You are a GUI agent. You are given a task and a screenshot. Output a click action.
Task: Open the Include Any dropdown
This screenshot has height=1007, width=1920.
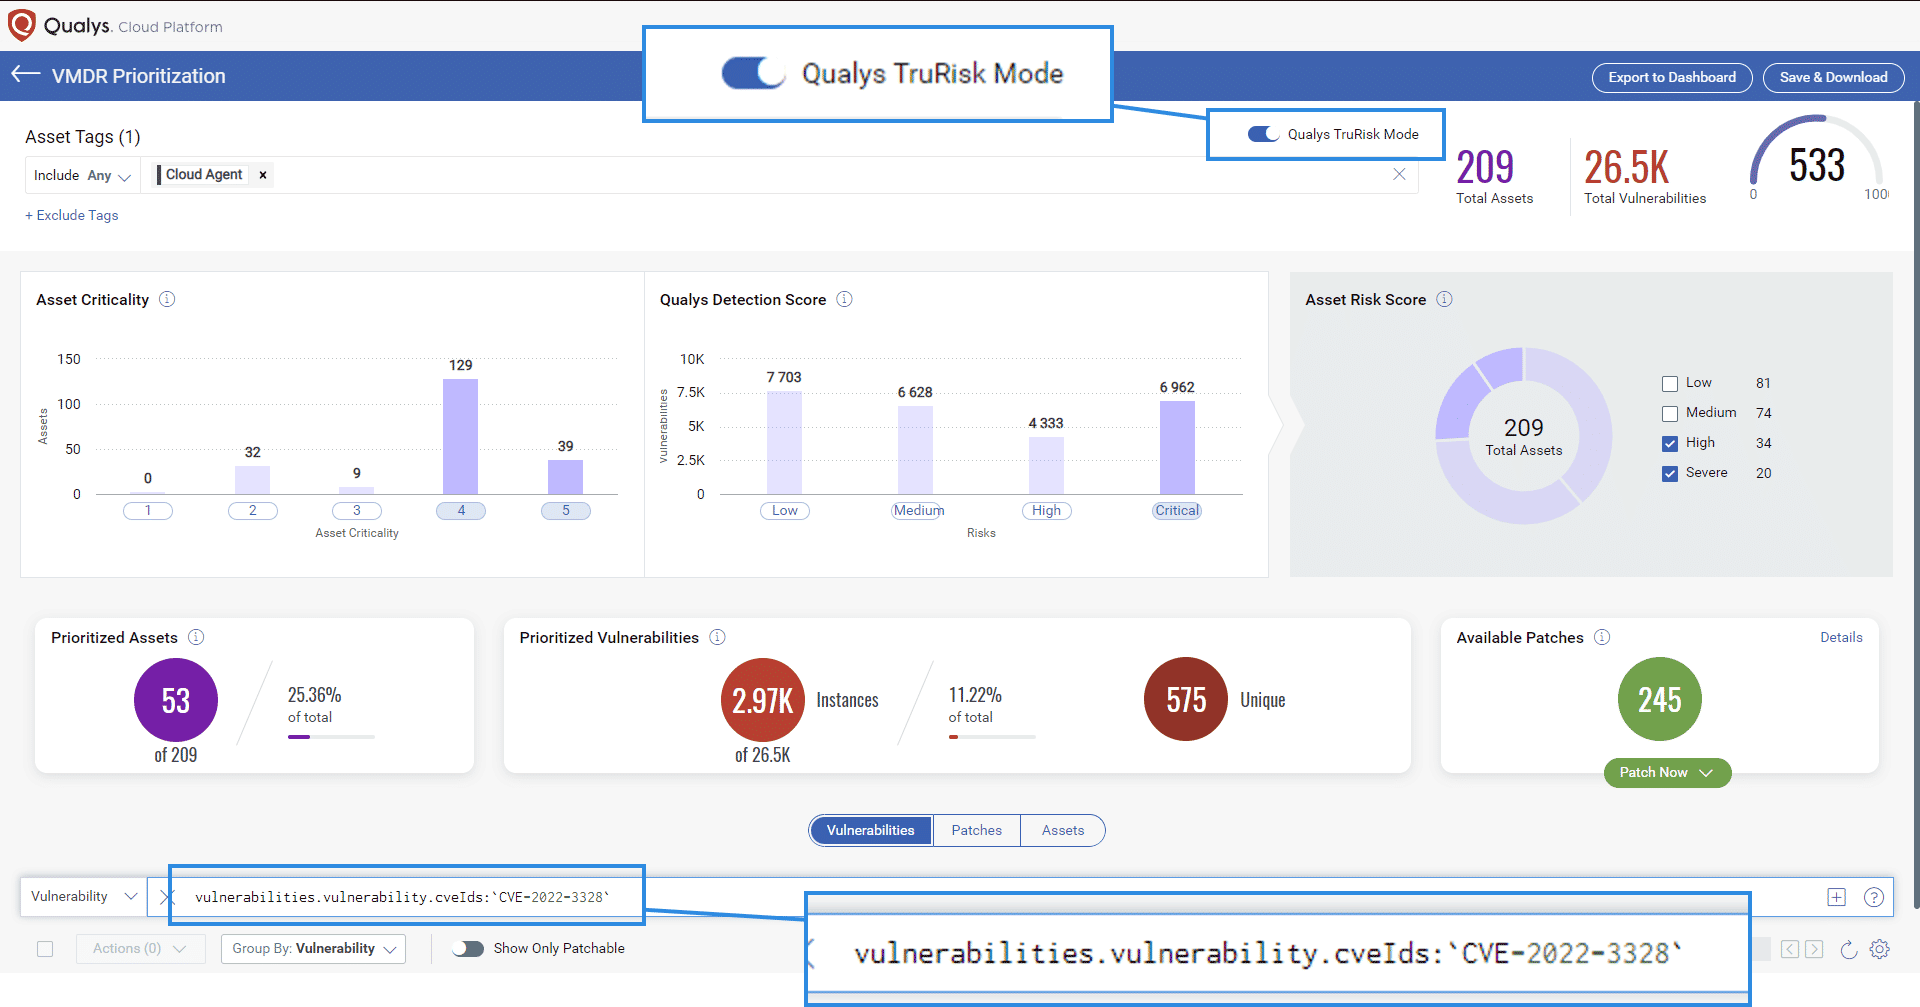(82, 175)
